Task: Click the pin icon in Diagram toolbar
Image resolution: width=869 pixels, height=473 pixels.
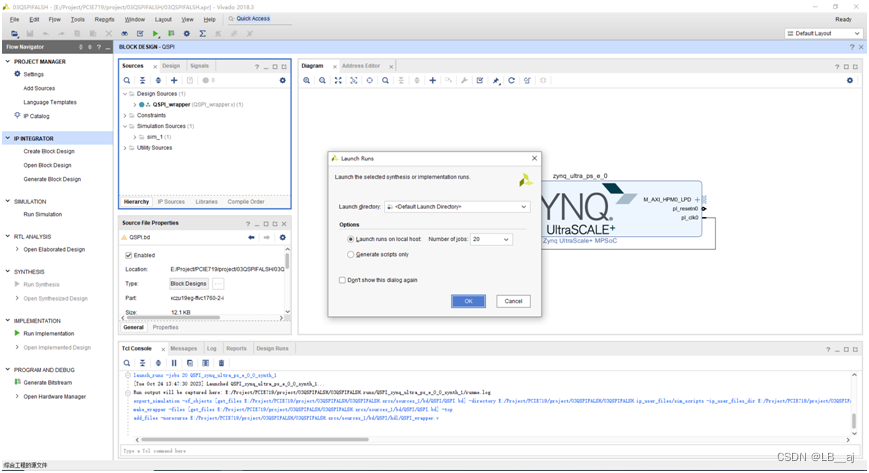Action: pyautogui.click(x=496, y=80)
